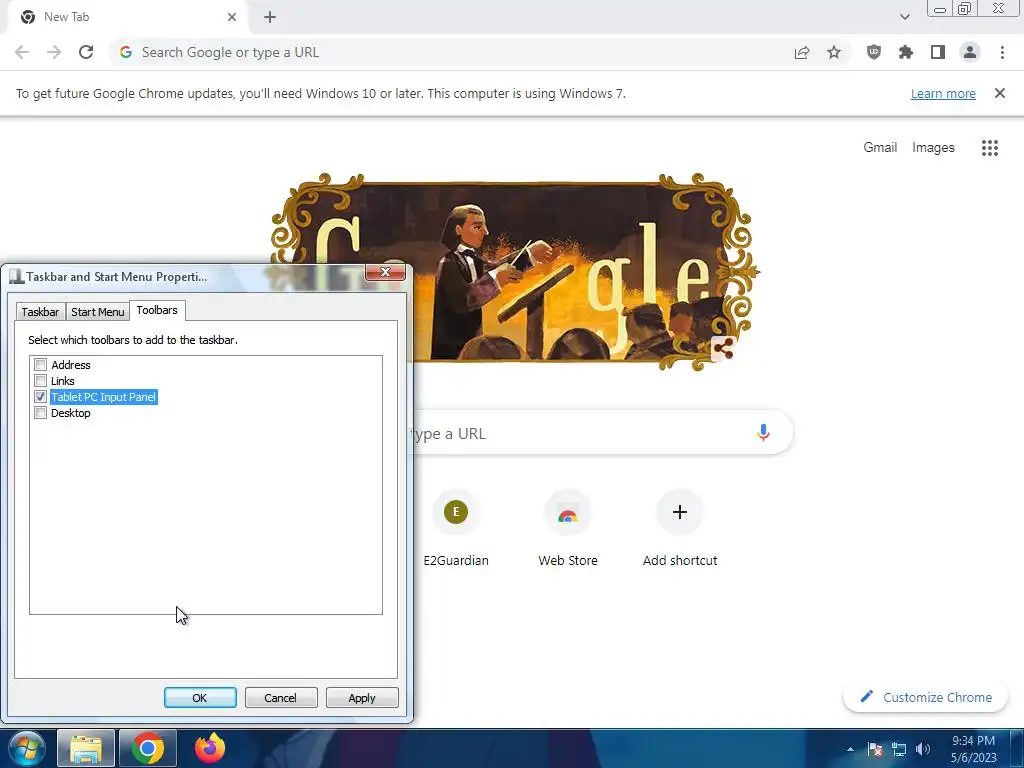Open File Explorer from the taskbar

coord(86,748)
